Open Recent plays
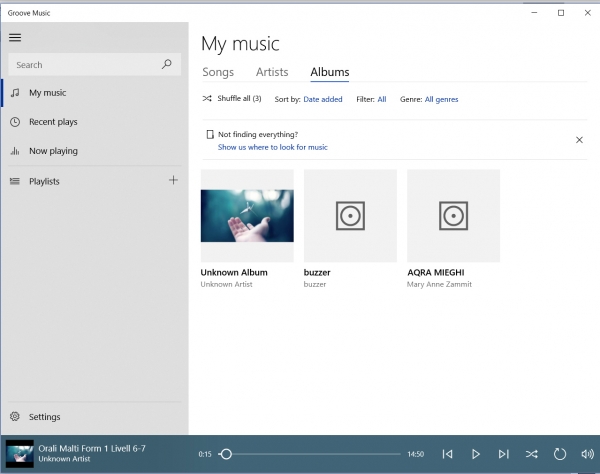The height and width of the screenshot is (474, 600). [x=95, y=122]
